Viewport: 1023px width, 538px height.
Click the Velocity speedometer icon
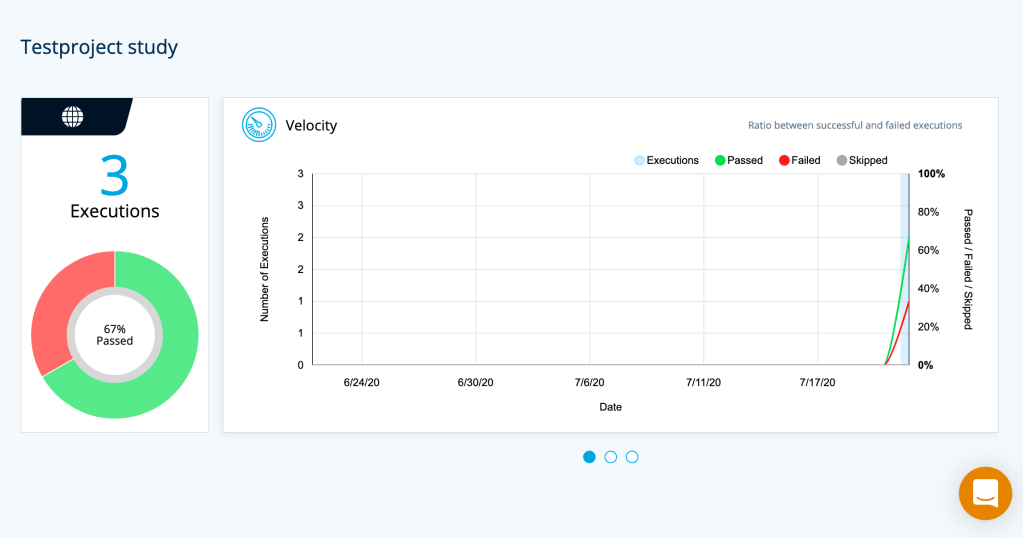(x=259, y=125)
